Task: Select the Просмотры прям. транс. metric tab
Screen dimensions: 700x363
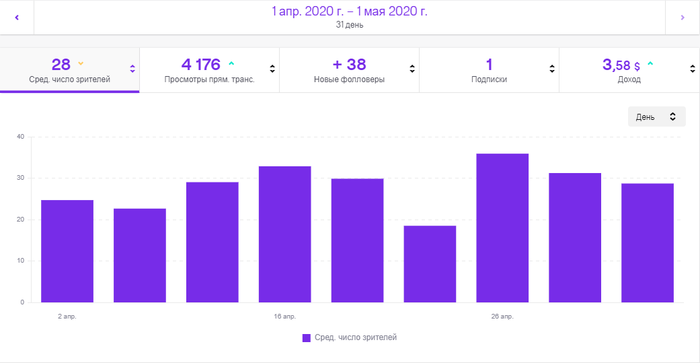Action: click(209, 70)
